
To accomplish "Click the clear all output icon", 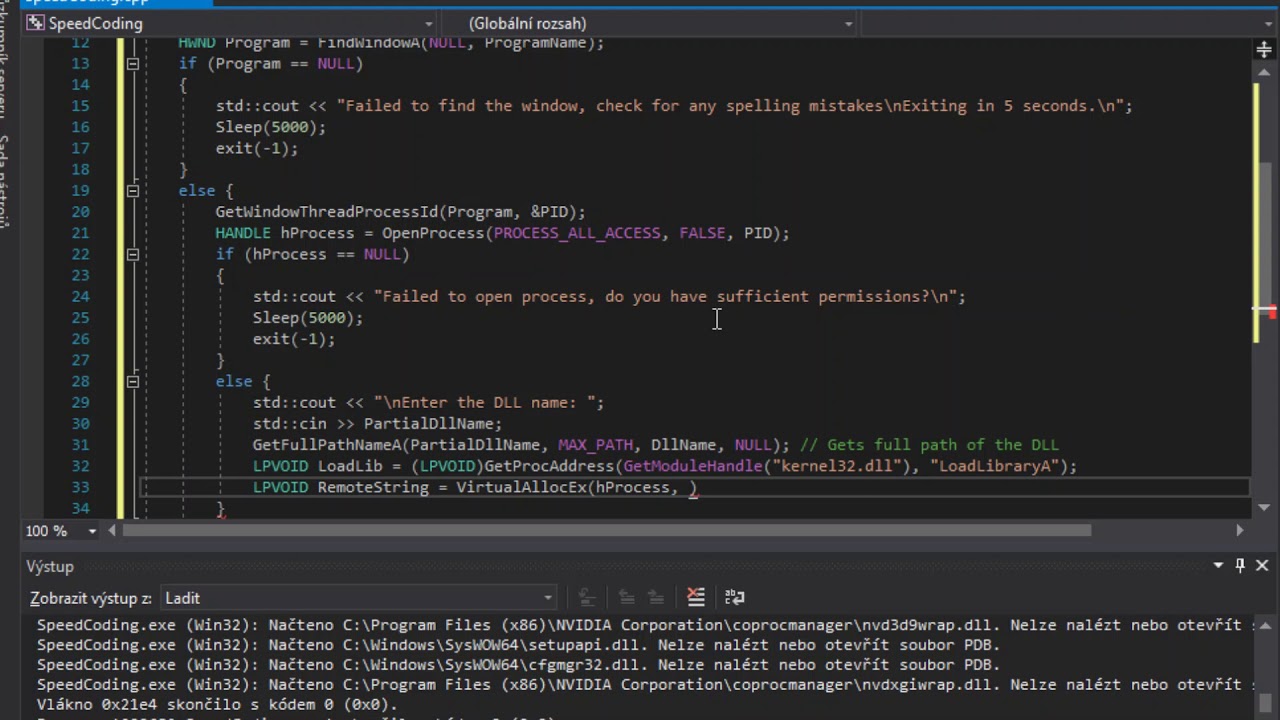I will (x=696, y=597).
